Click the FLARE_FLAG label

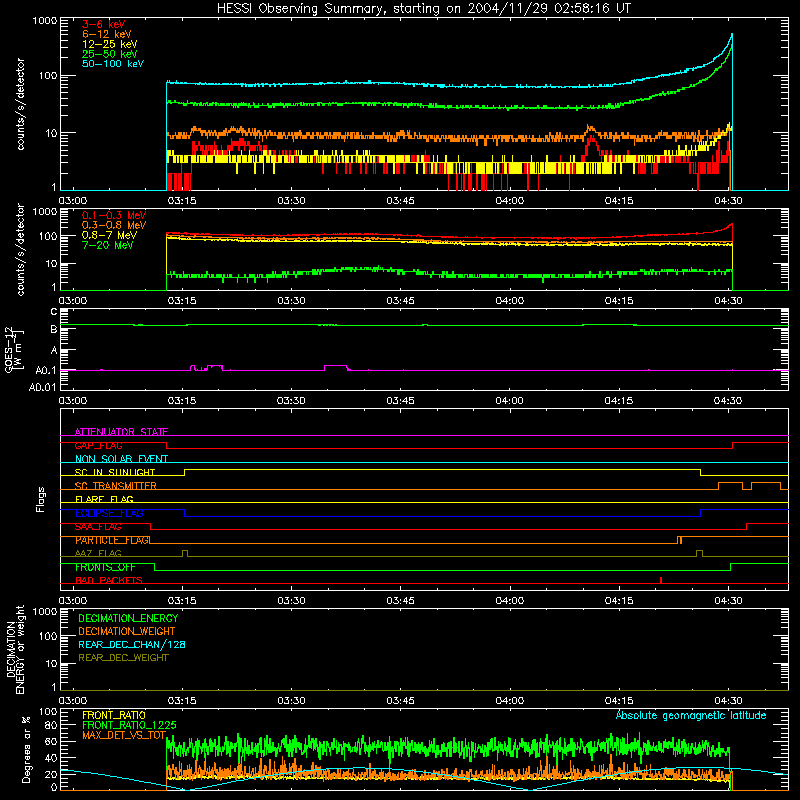(104, 499)
